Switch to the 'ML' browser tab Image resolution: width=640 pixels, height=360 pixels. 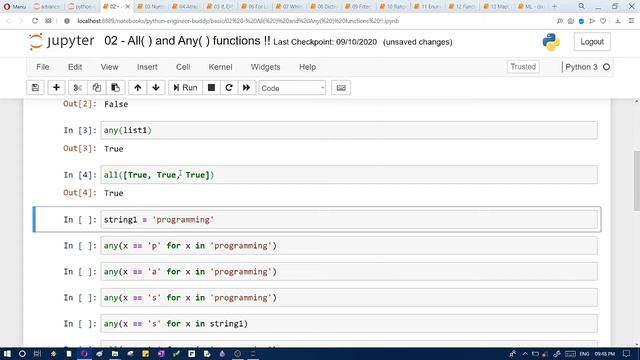click(531, 7)
